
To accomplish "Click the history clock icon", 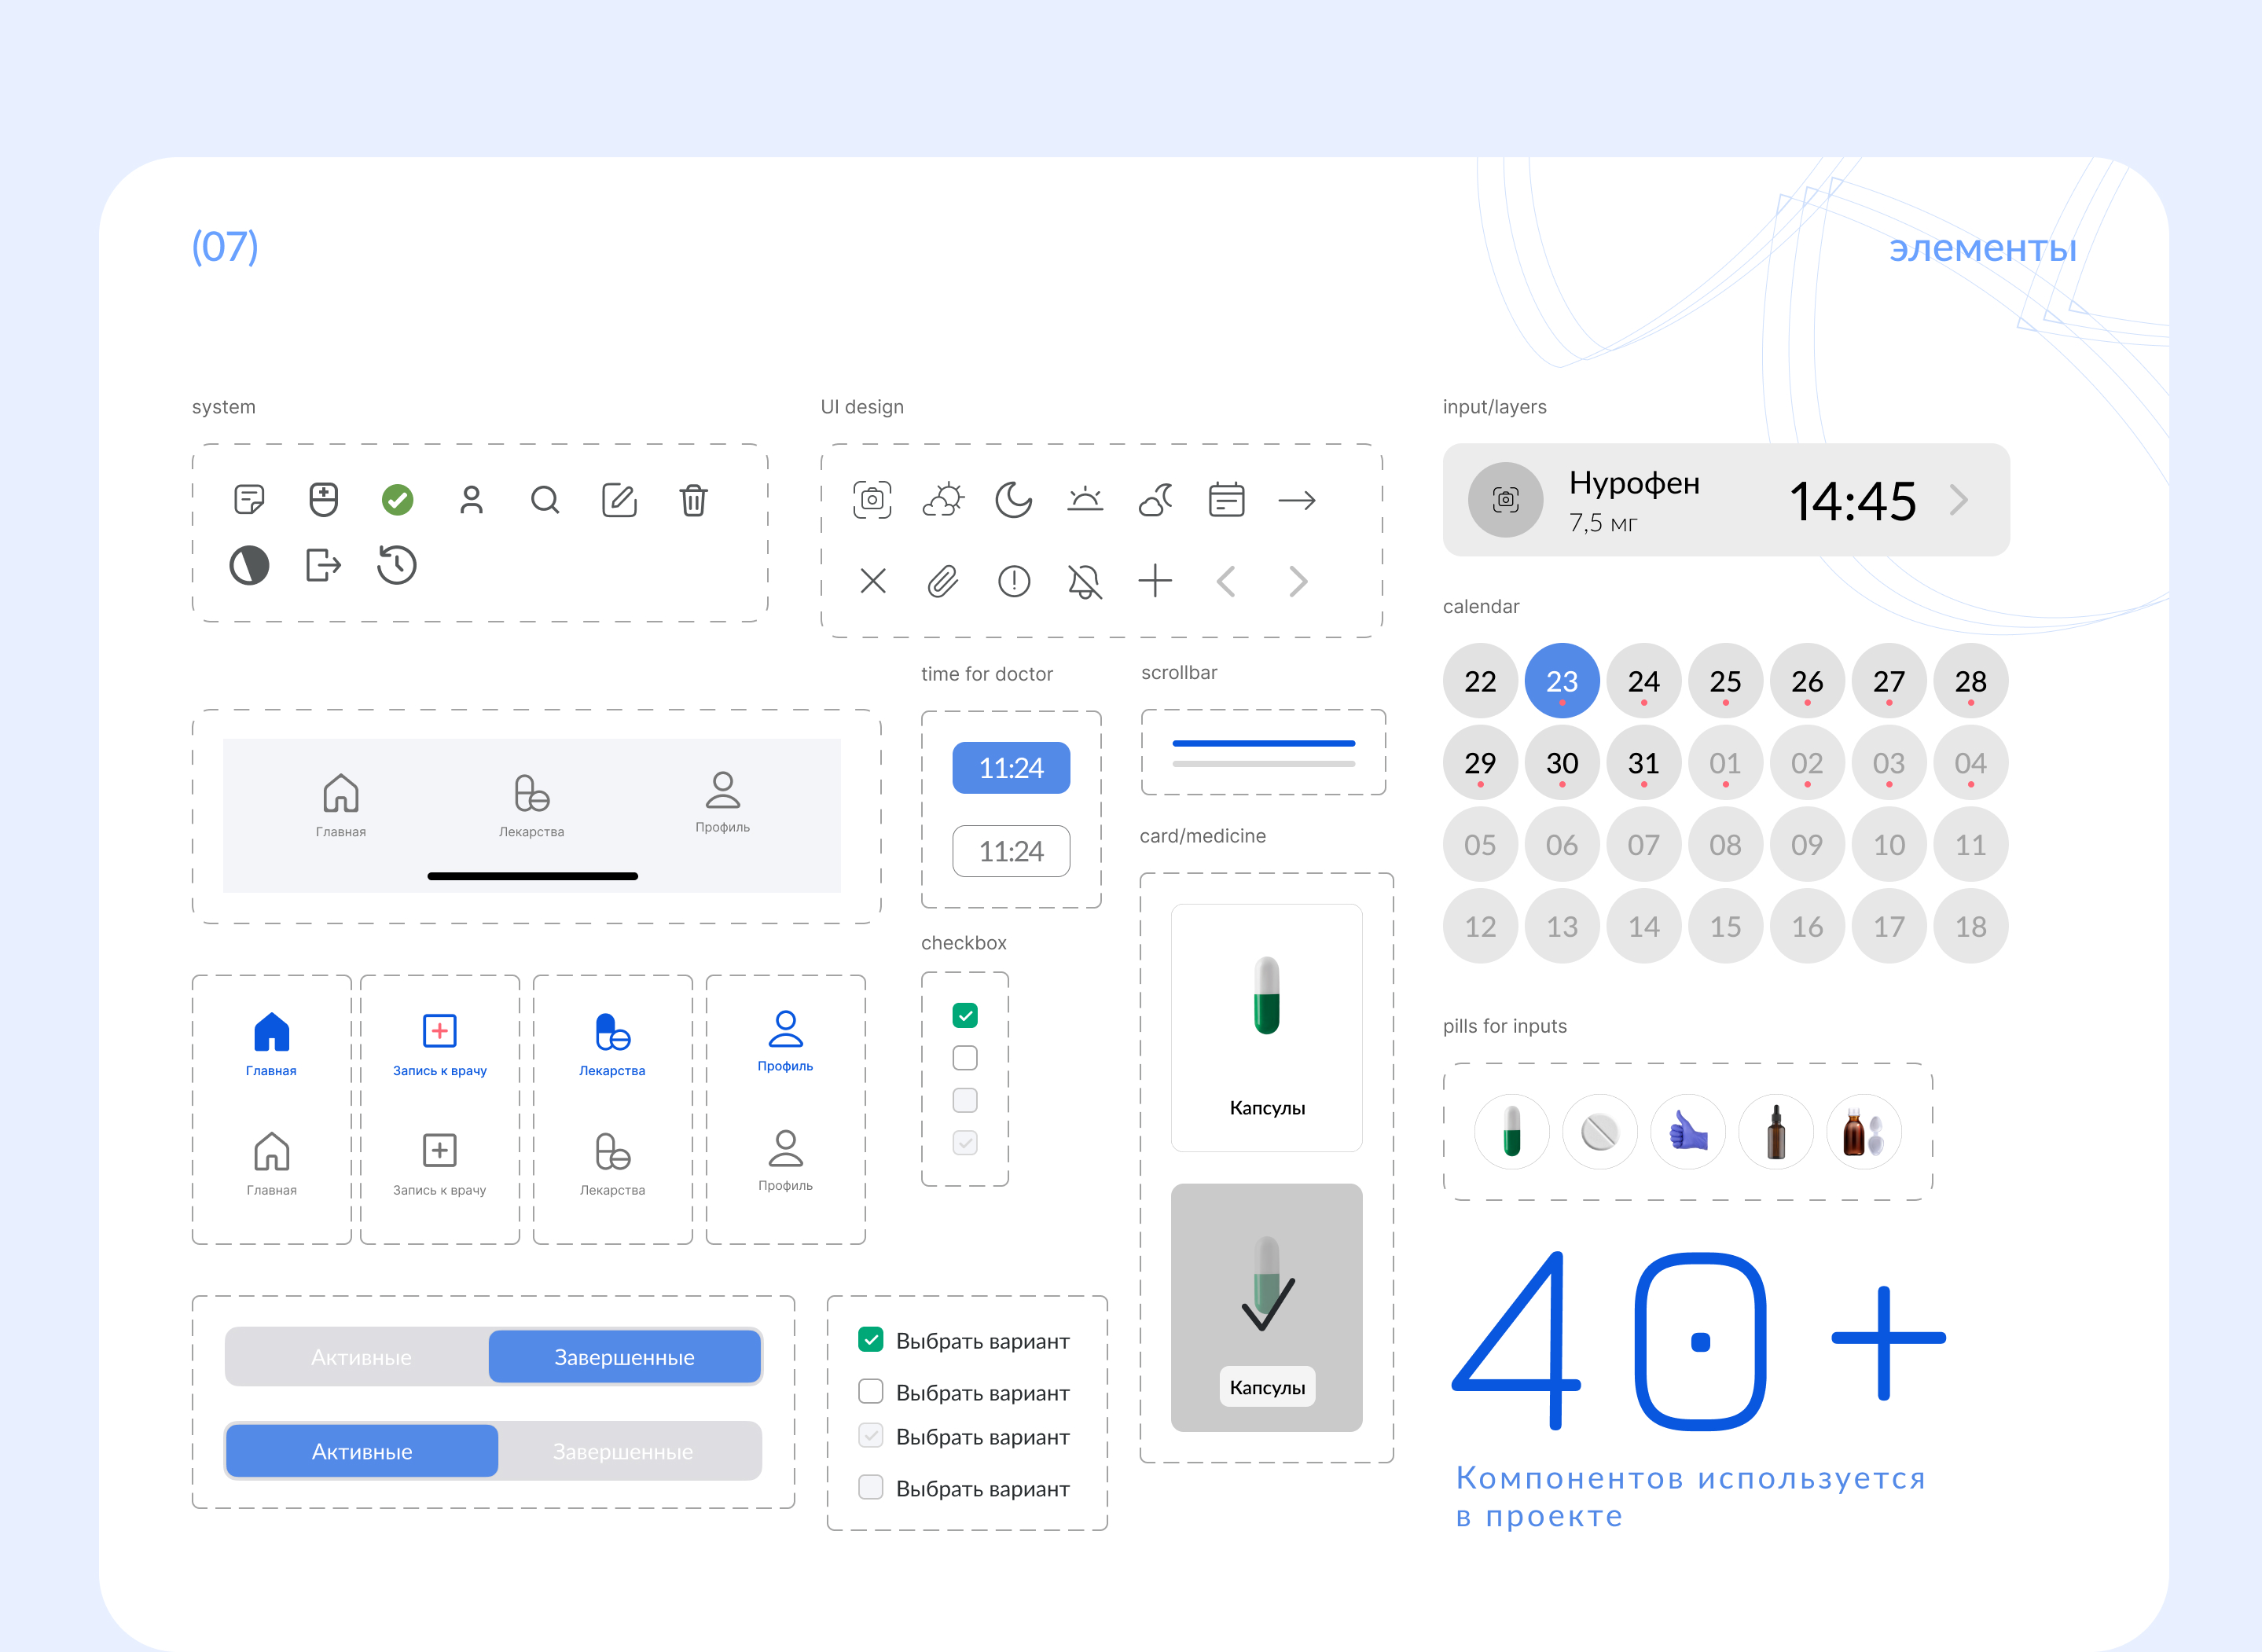I will (397, 565).
